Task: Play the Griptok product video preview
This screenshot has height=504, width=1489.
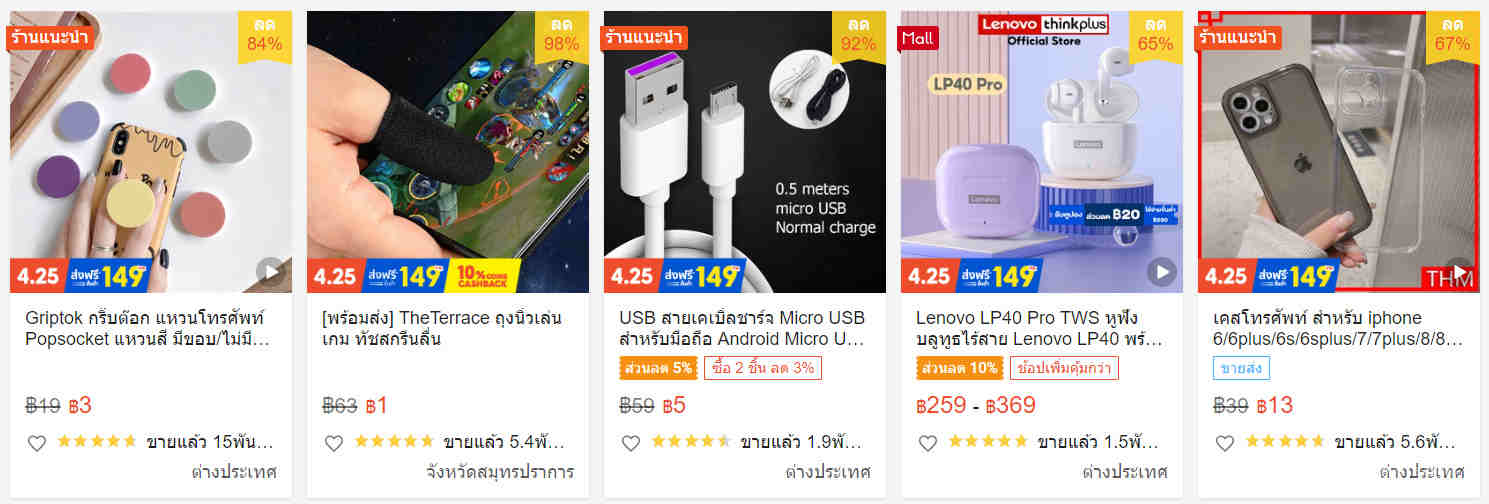Action: tap(270, 271)
